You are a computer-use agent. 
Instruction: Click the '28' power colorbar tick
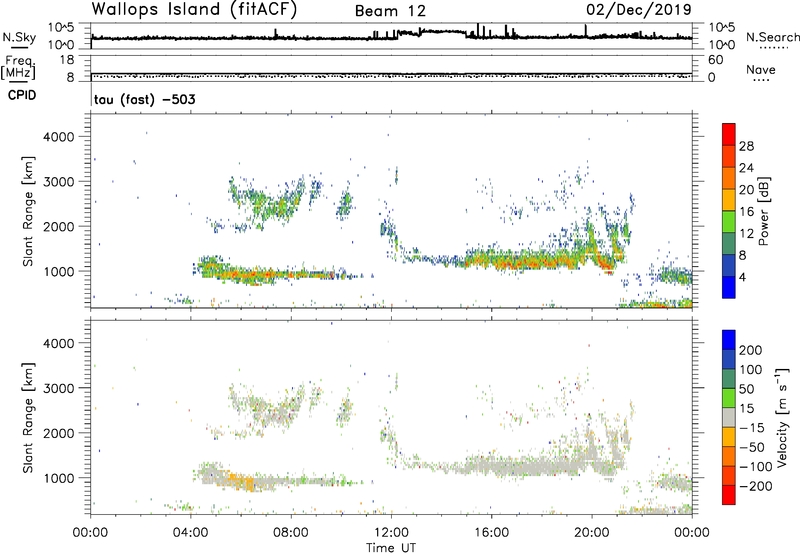(746, 146)
